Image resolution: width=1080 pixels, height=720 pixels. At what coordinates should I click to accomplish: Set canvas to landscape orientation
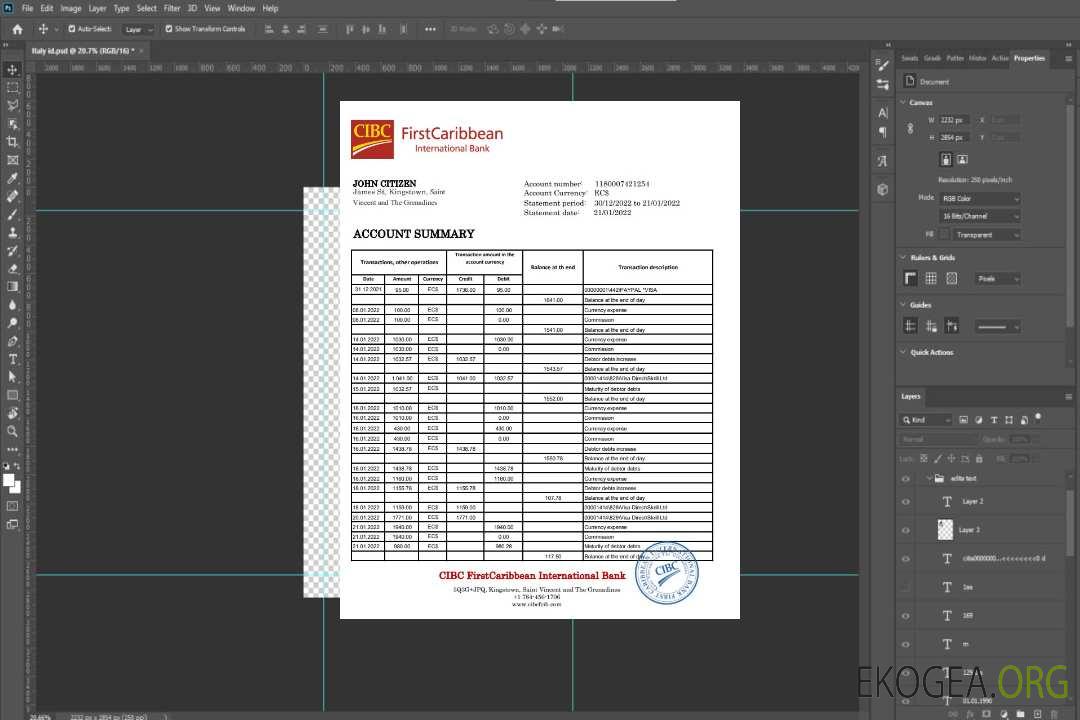(x=962, y=159)
